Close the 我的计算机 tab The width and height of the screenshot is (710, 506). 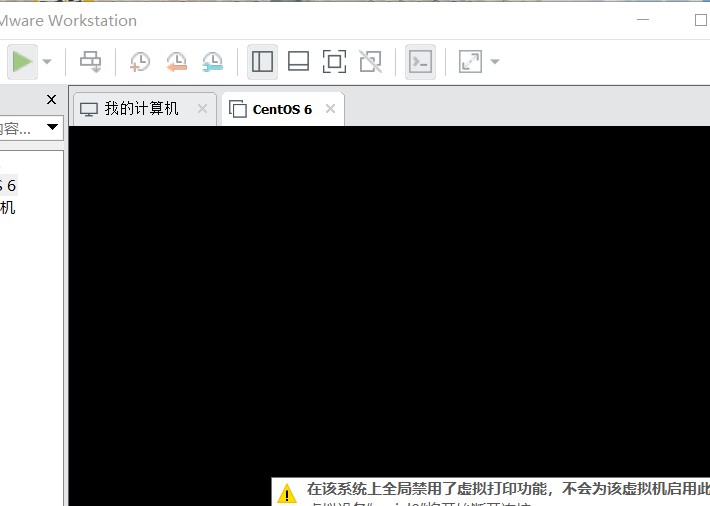click(x=202, y=109)
